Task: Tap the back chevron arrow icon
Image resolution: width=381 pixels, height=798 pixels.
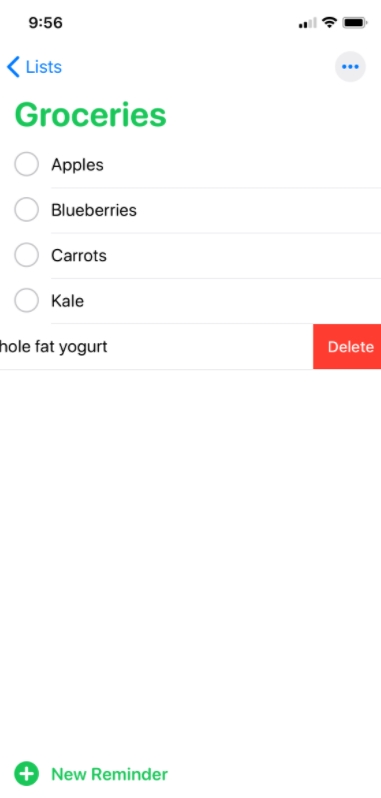Action: pyautogui.click(x=13, y=67)
